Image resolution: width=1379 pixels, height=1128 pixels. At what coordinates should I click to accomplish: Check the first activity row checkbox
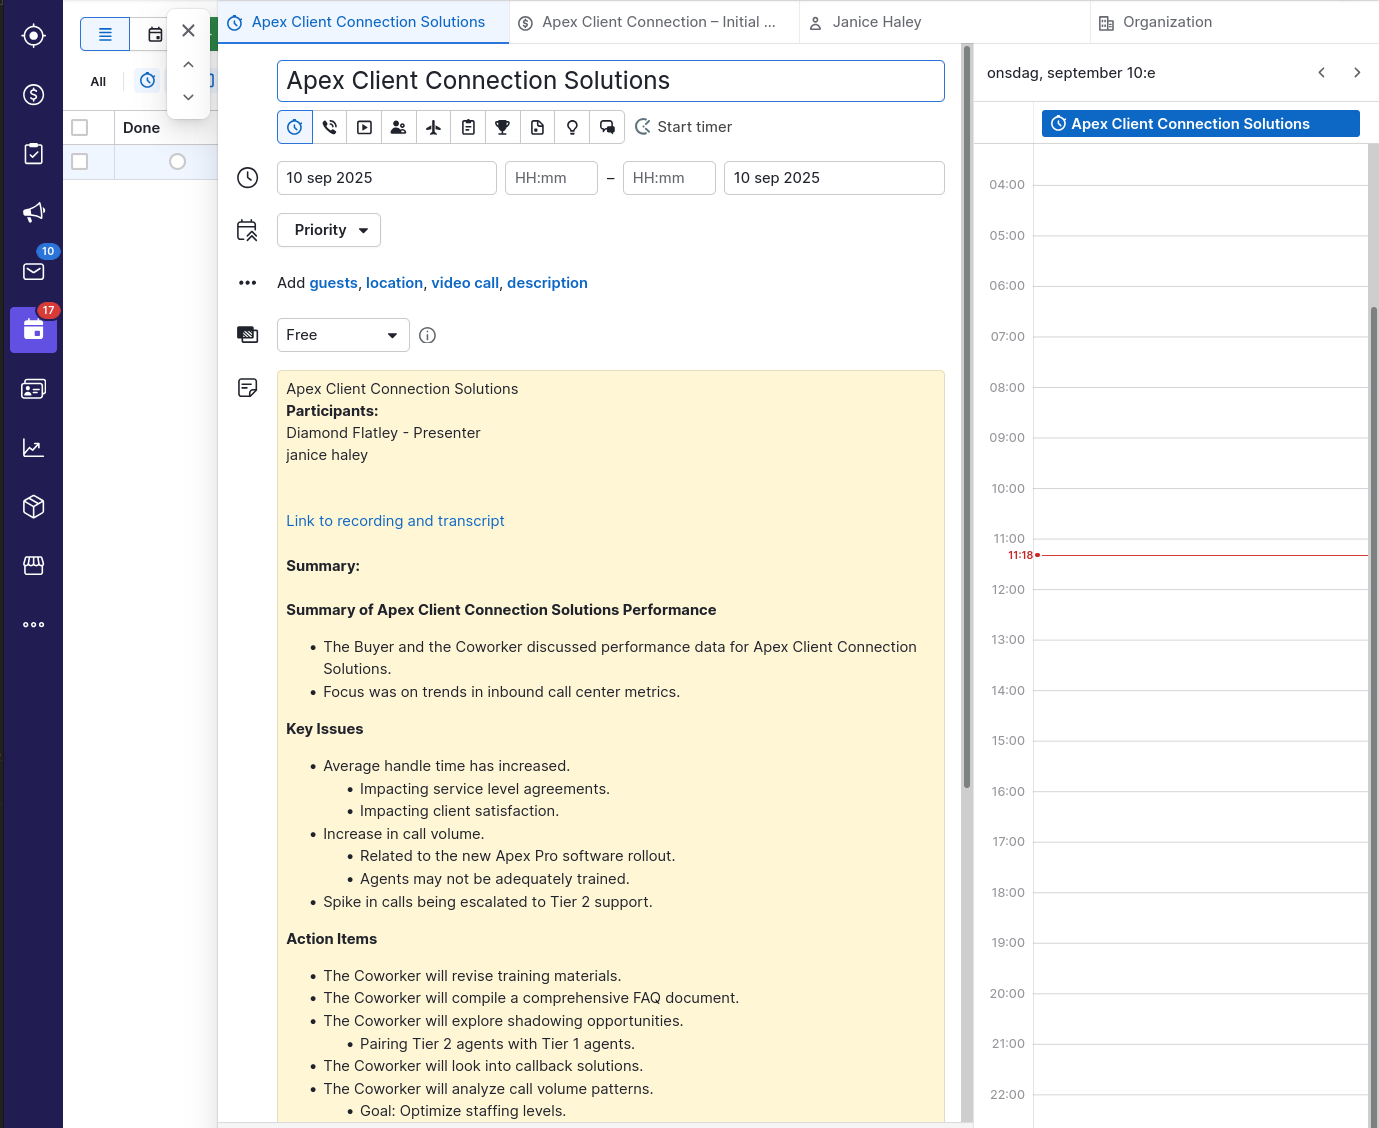tap(80, 162)
